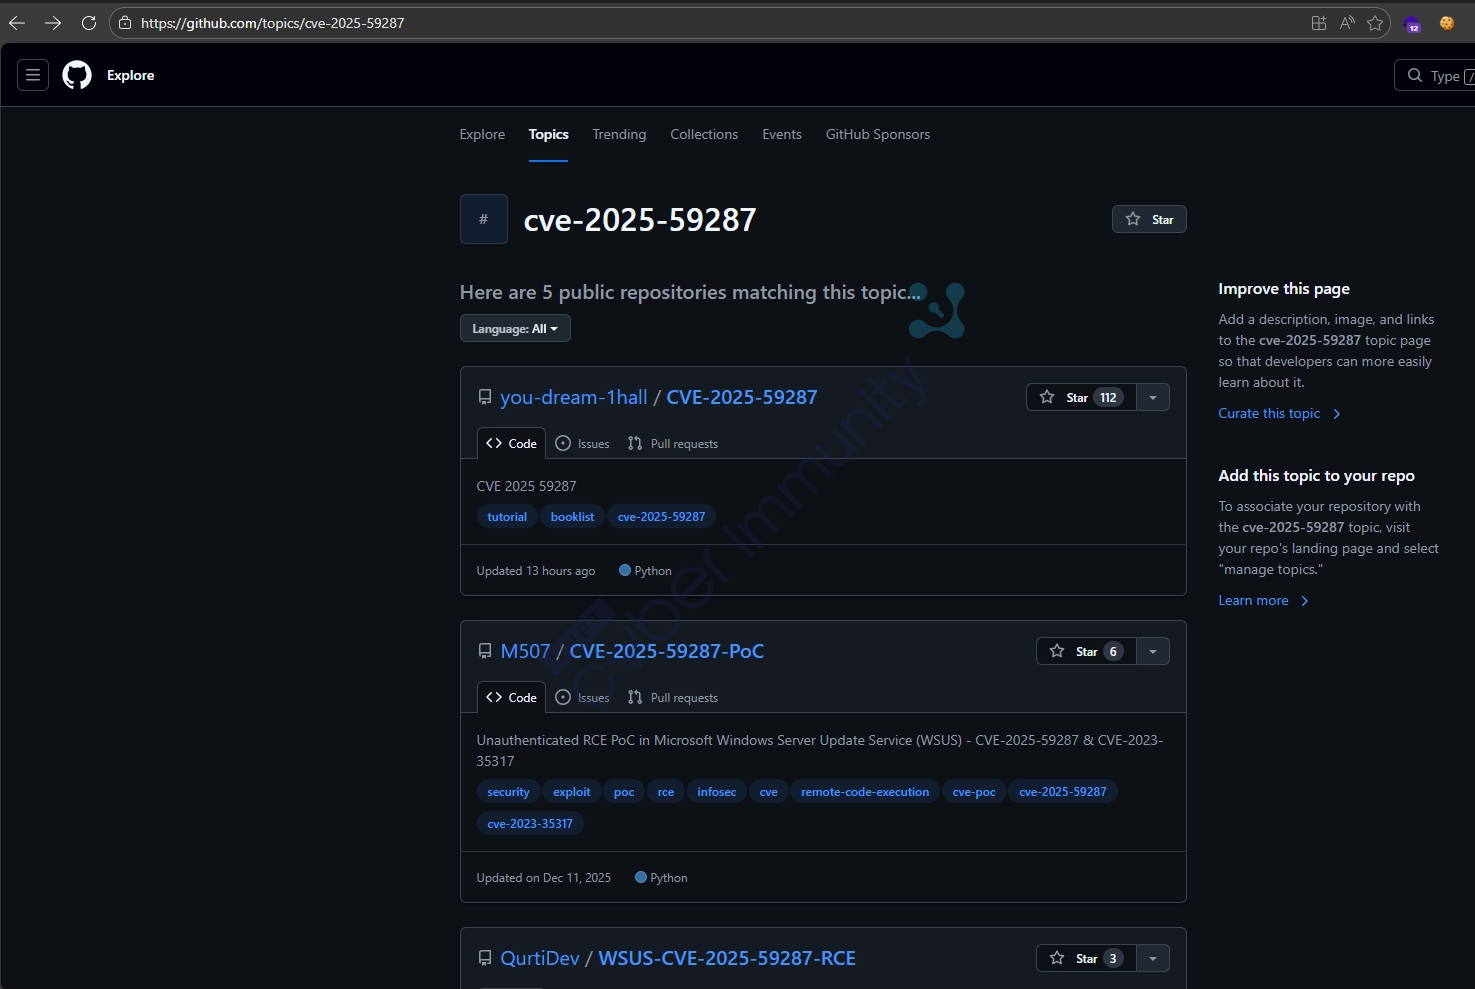
Task: Click repo icon next to you-dream-1hall
Action: (x=485, y=398)
